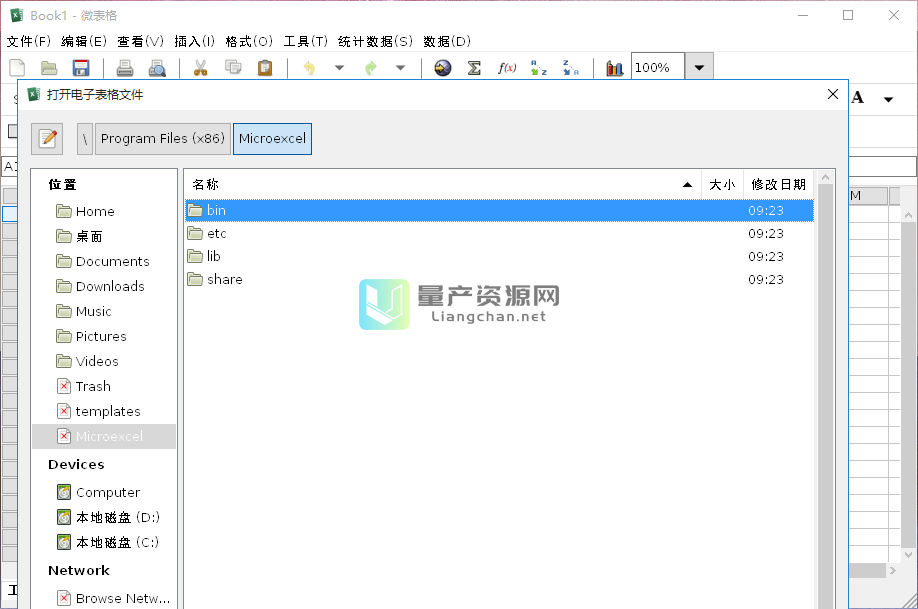918x609 pixels.
Task: Open the font color A dropdown arrow
Action: [888, 99]
